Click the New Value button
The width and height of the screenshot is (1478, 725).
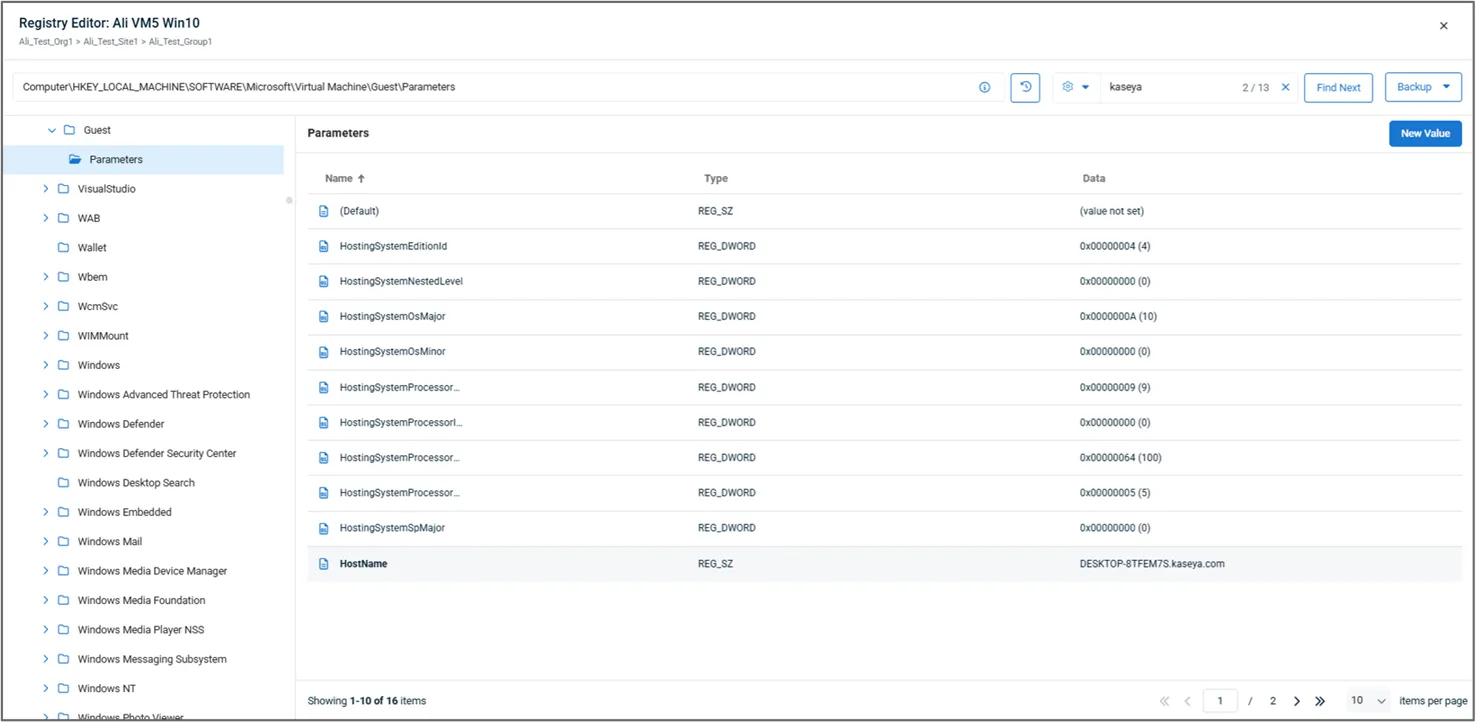[1424, 133]
